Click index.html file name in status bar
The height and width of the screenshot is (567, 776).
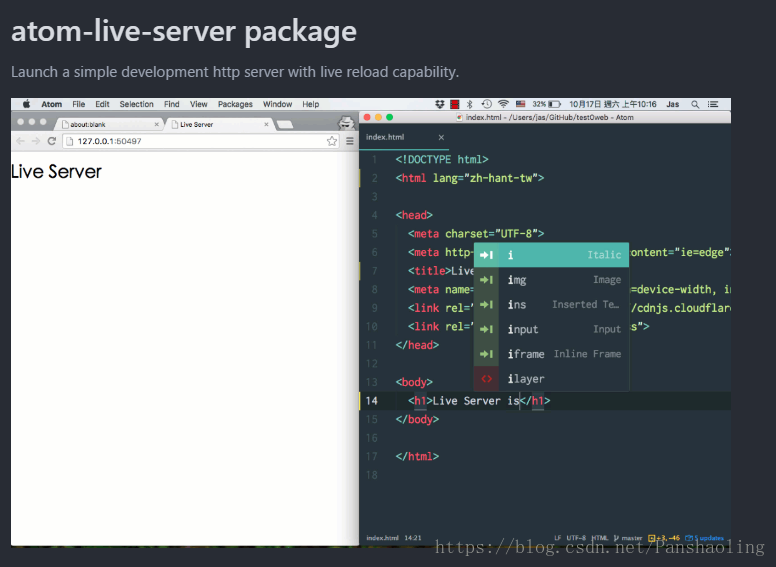(382, 538)
